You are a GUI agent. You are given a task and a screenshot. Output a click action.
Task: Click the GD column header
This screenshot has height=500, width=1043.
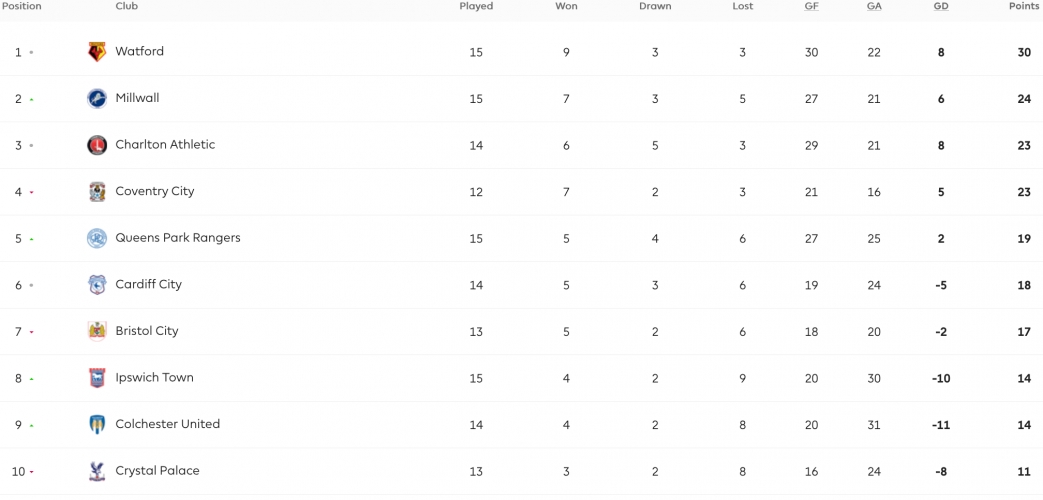pos(941,6)
